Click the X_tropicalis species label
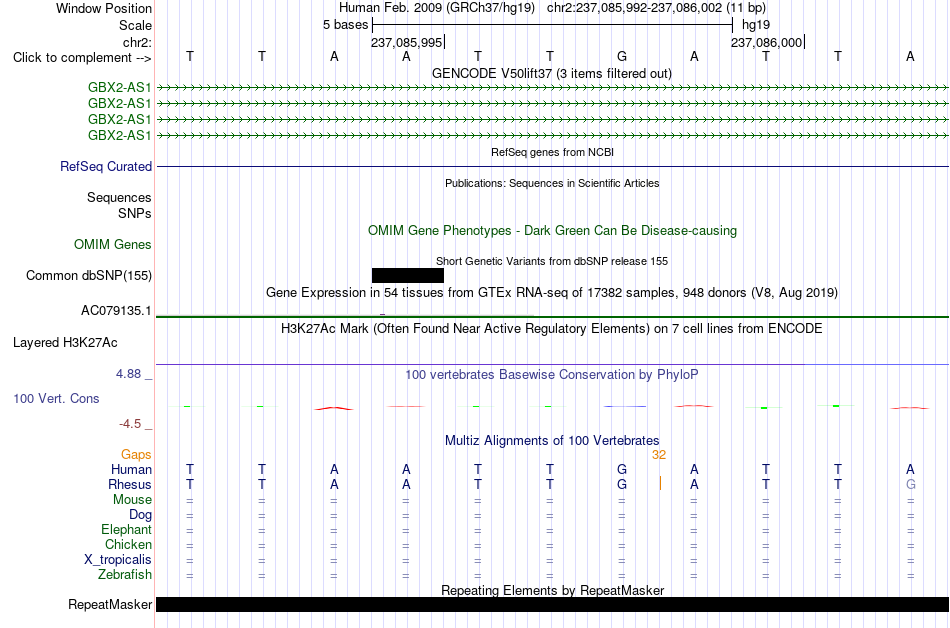The image size is (950, 628). (118, 560)
